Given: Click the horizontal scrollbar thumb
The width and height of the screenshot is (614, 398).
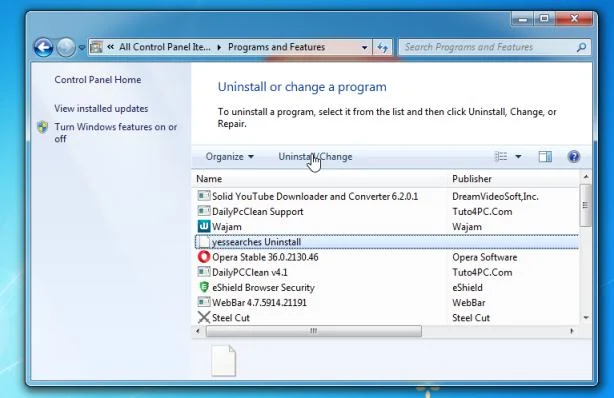Looking at the screenshot, I should coord(314,331).
